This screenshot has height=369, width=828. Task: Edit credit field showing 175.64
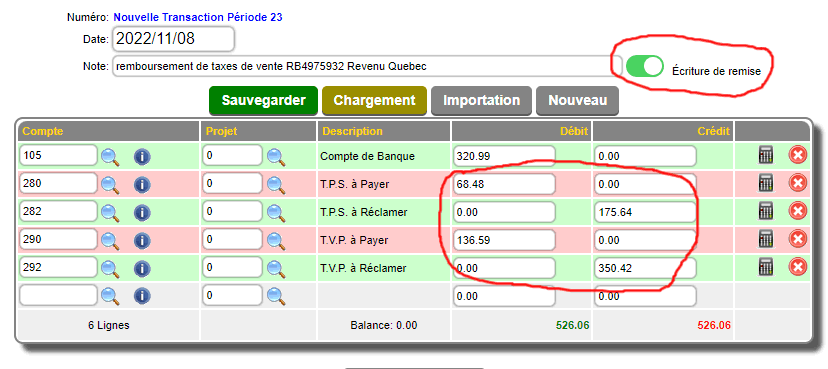coord(645,213)
